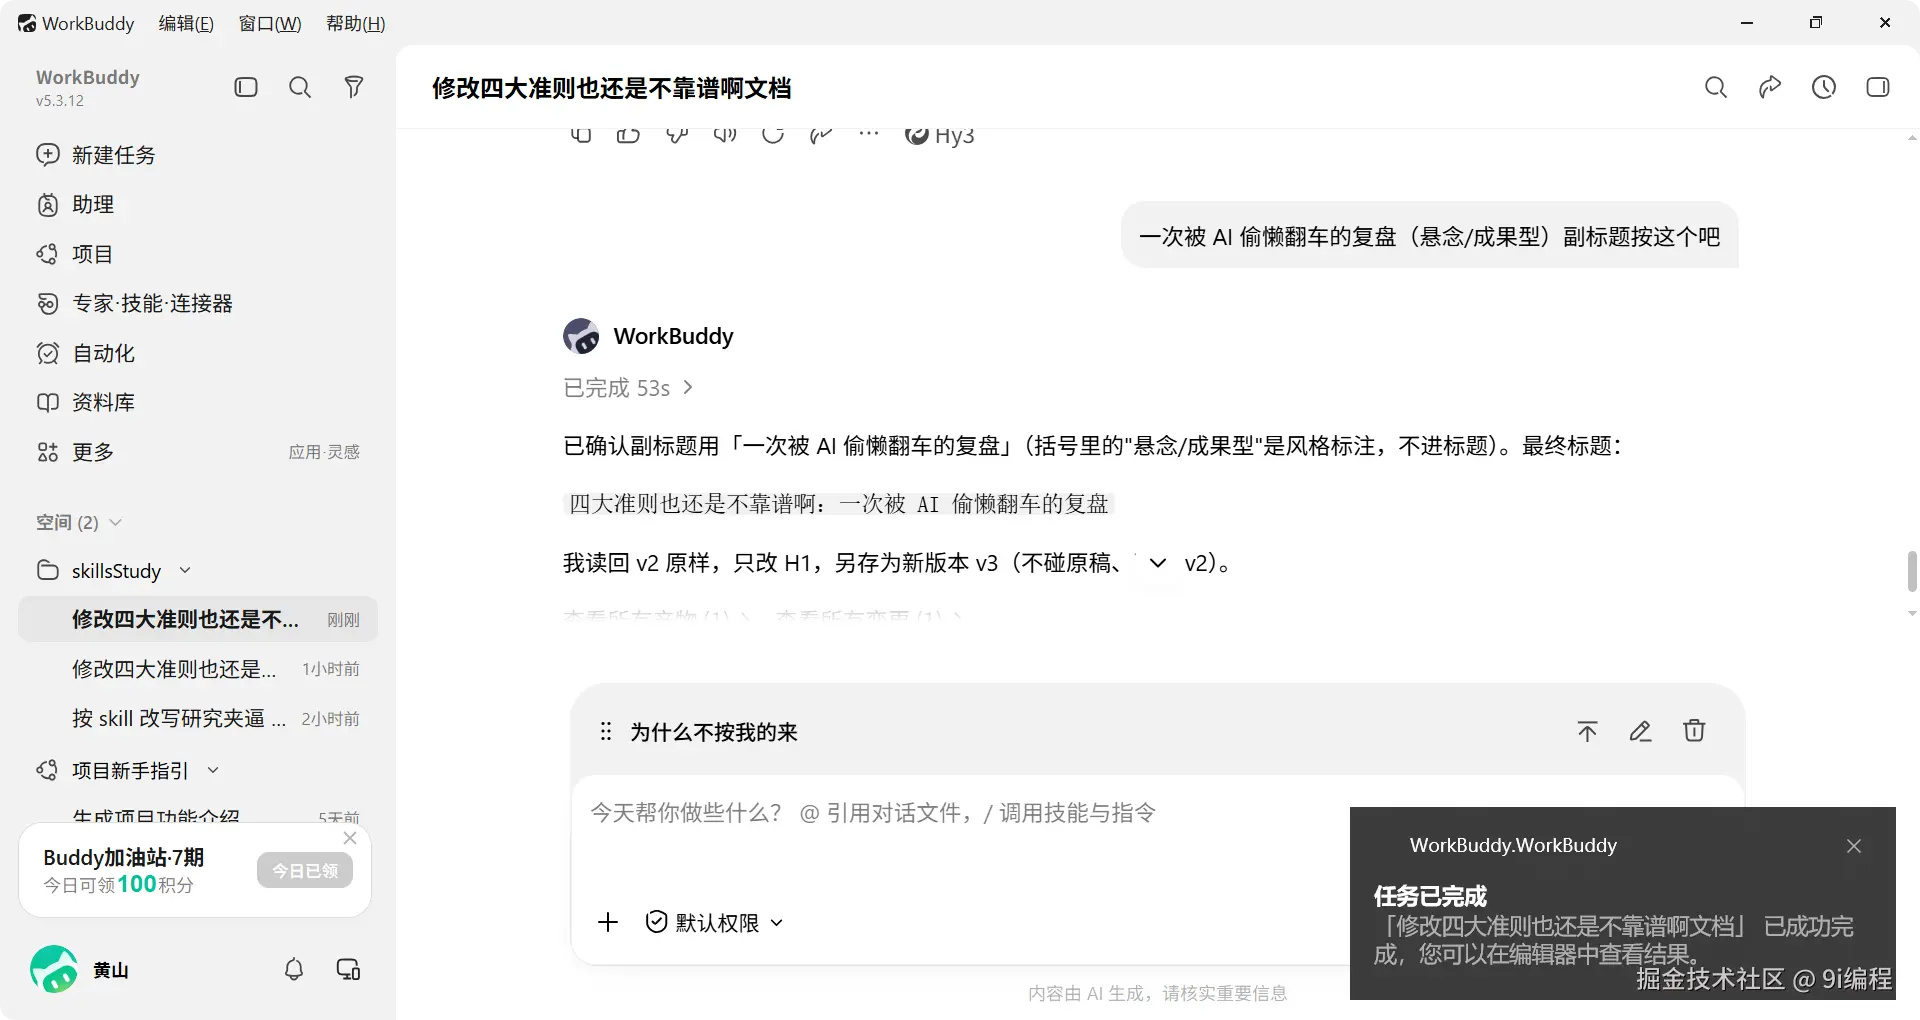Click the user message bubble about 副标题

pos(1430,236)
